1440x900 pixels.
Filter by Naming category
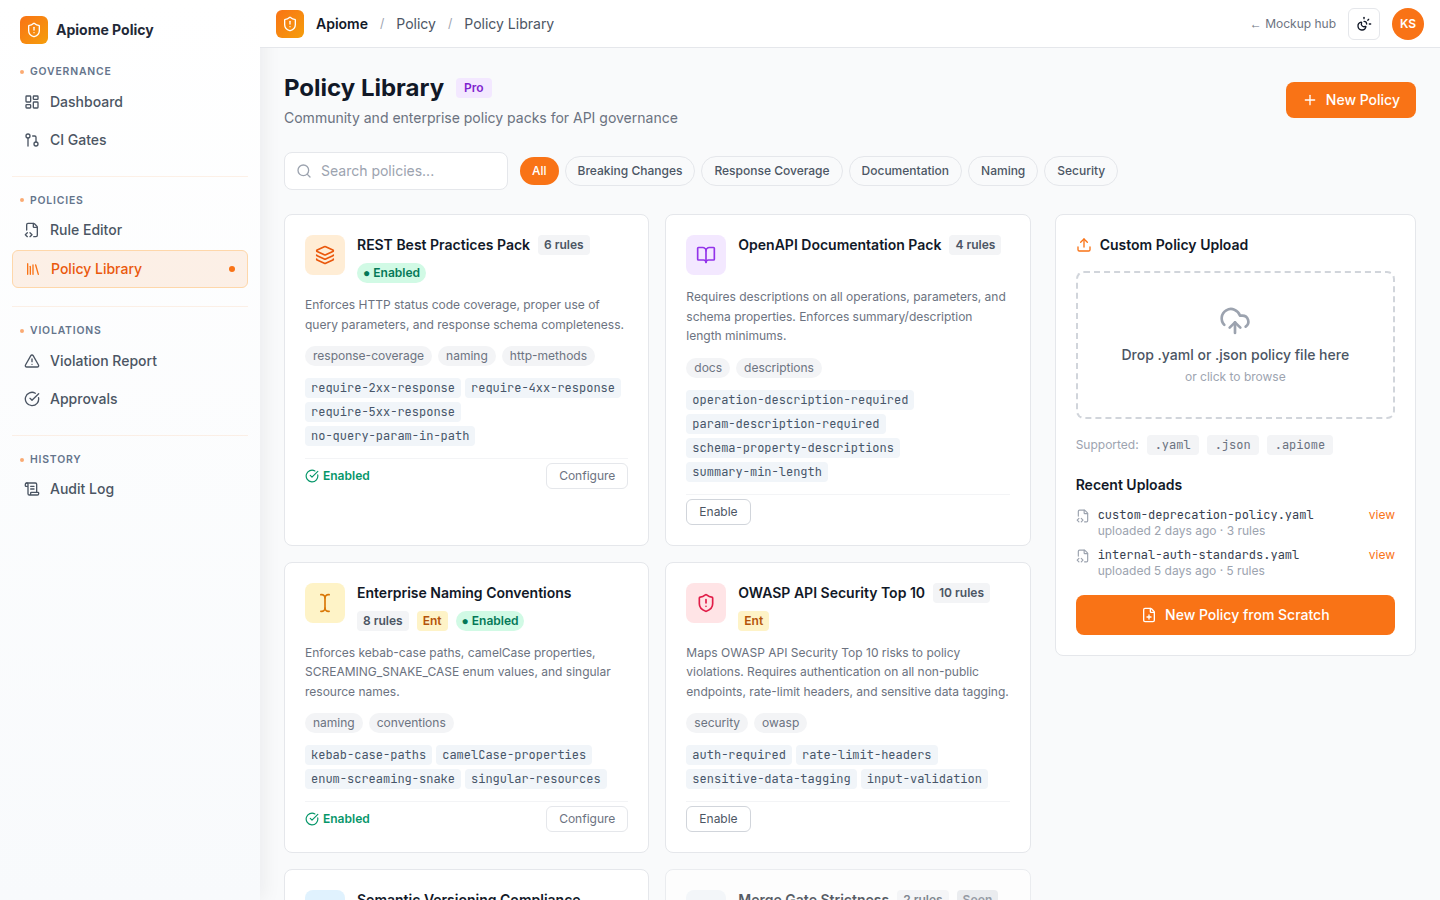point(1003,171)
